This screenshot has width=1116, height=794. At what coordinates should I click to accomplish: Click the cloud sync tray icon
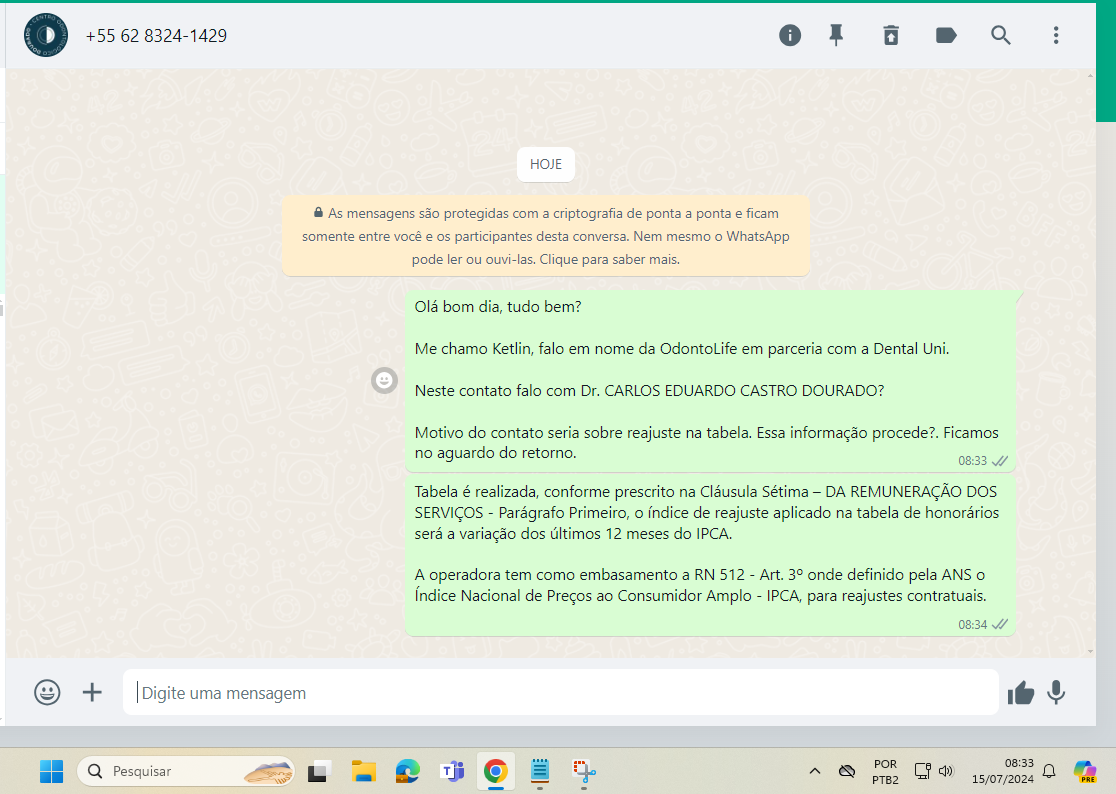846,771
